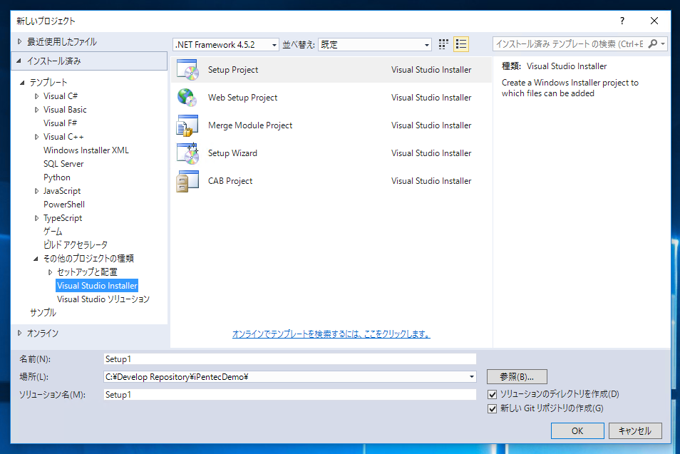The image size is (680, 454).
Task: Click 'Visual Studio Installer' in Merge Module row
Action: tap(431, 125)
